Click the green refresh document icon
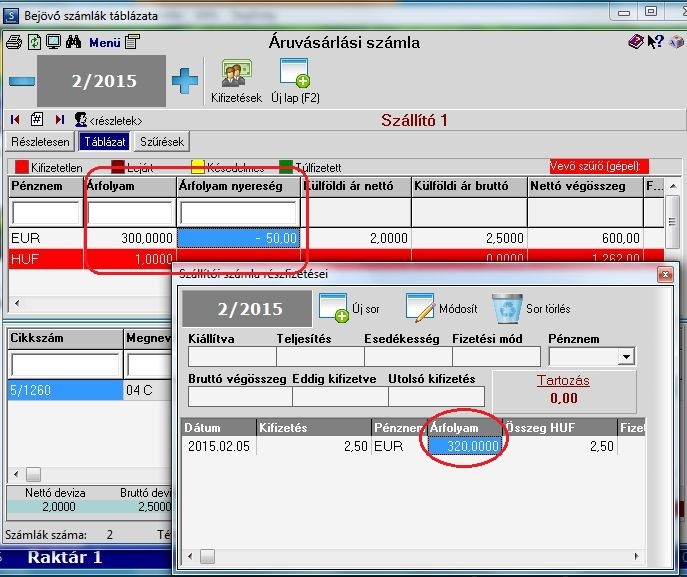The image size is (687, 577). (35, 42)
